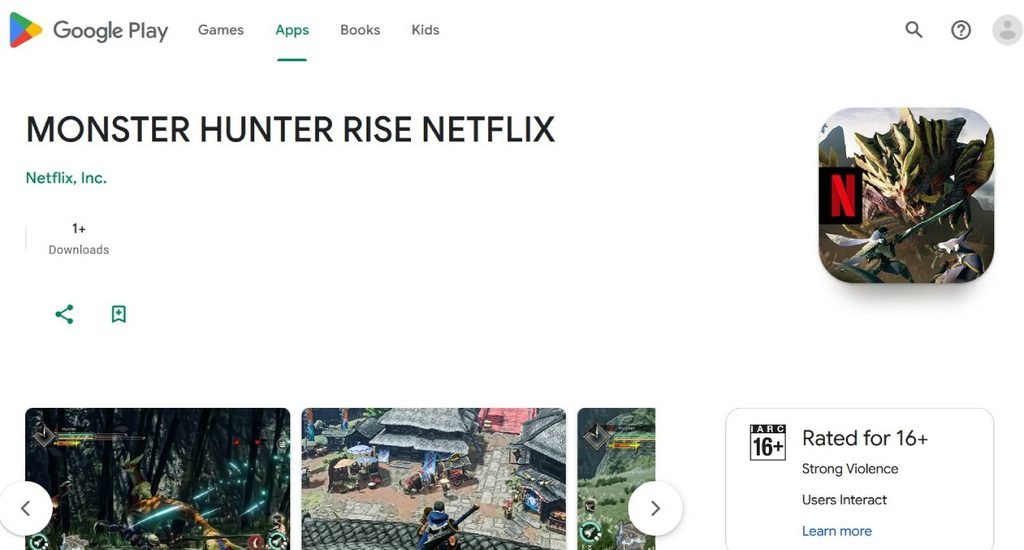Open the account avatar menu

[x=1008, y=29]
